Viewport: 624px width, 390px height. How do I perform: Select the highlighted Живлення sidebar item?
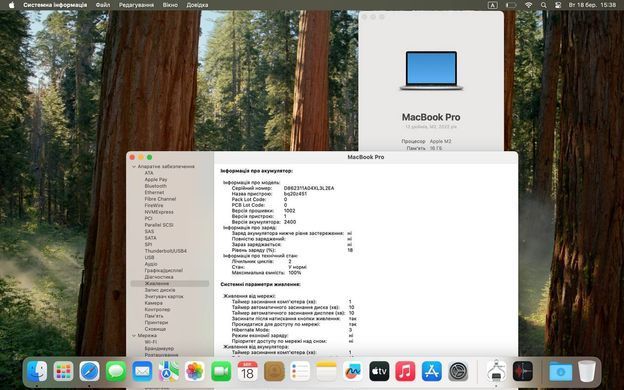click(x=170, y=283)
